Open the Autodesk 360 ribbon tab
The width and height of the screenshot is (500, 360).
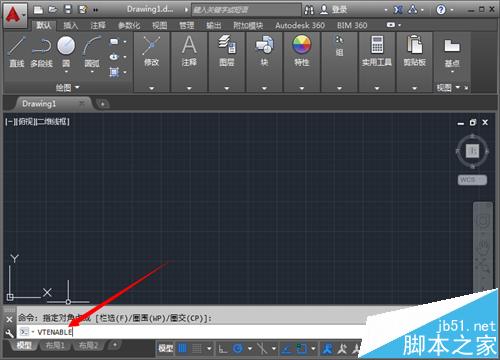[x=300, y=25]
